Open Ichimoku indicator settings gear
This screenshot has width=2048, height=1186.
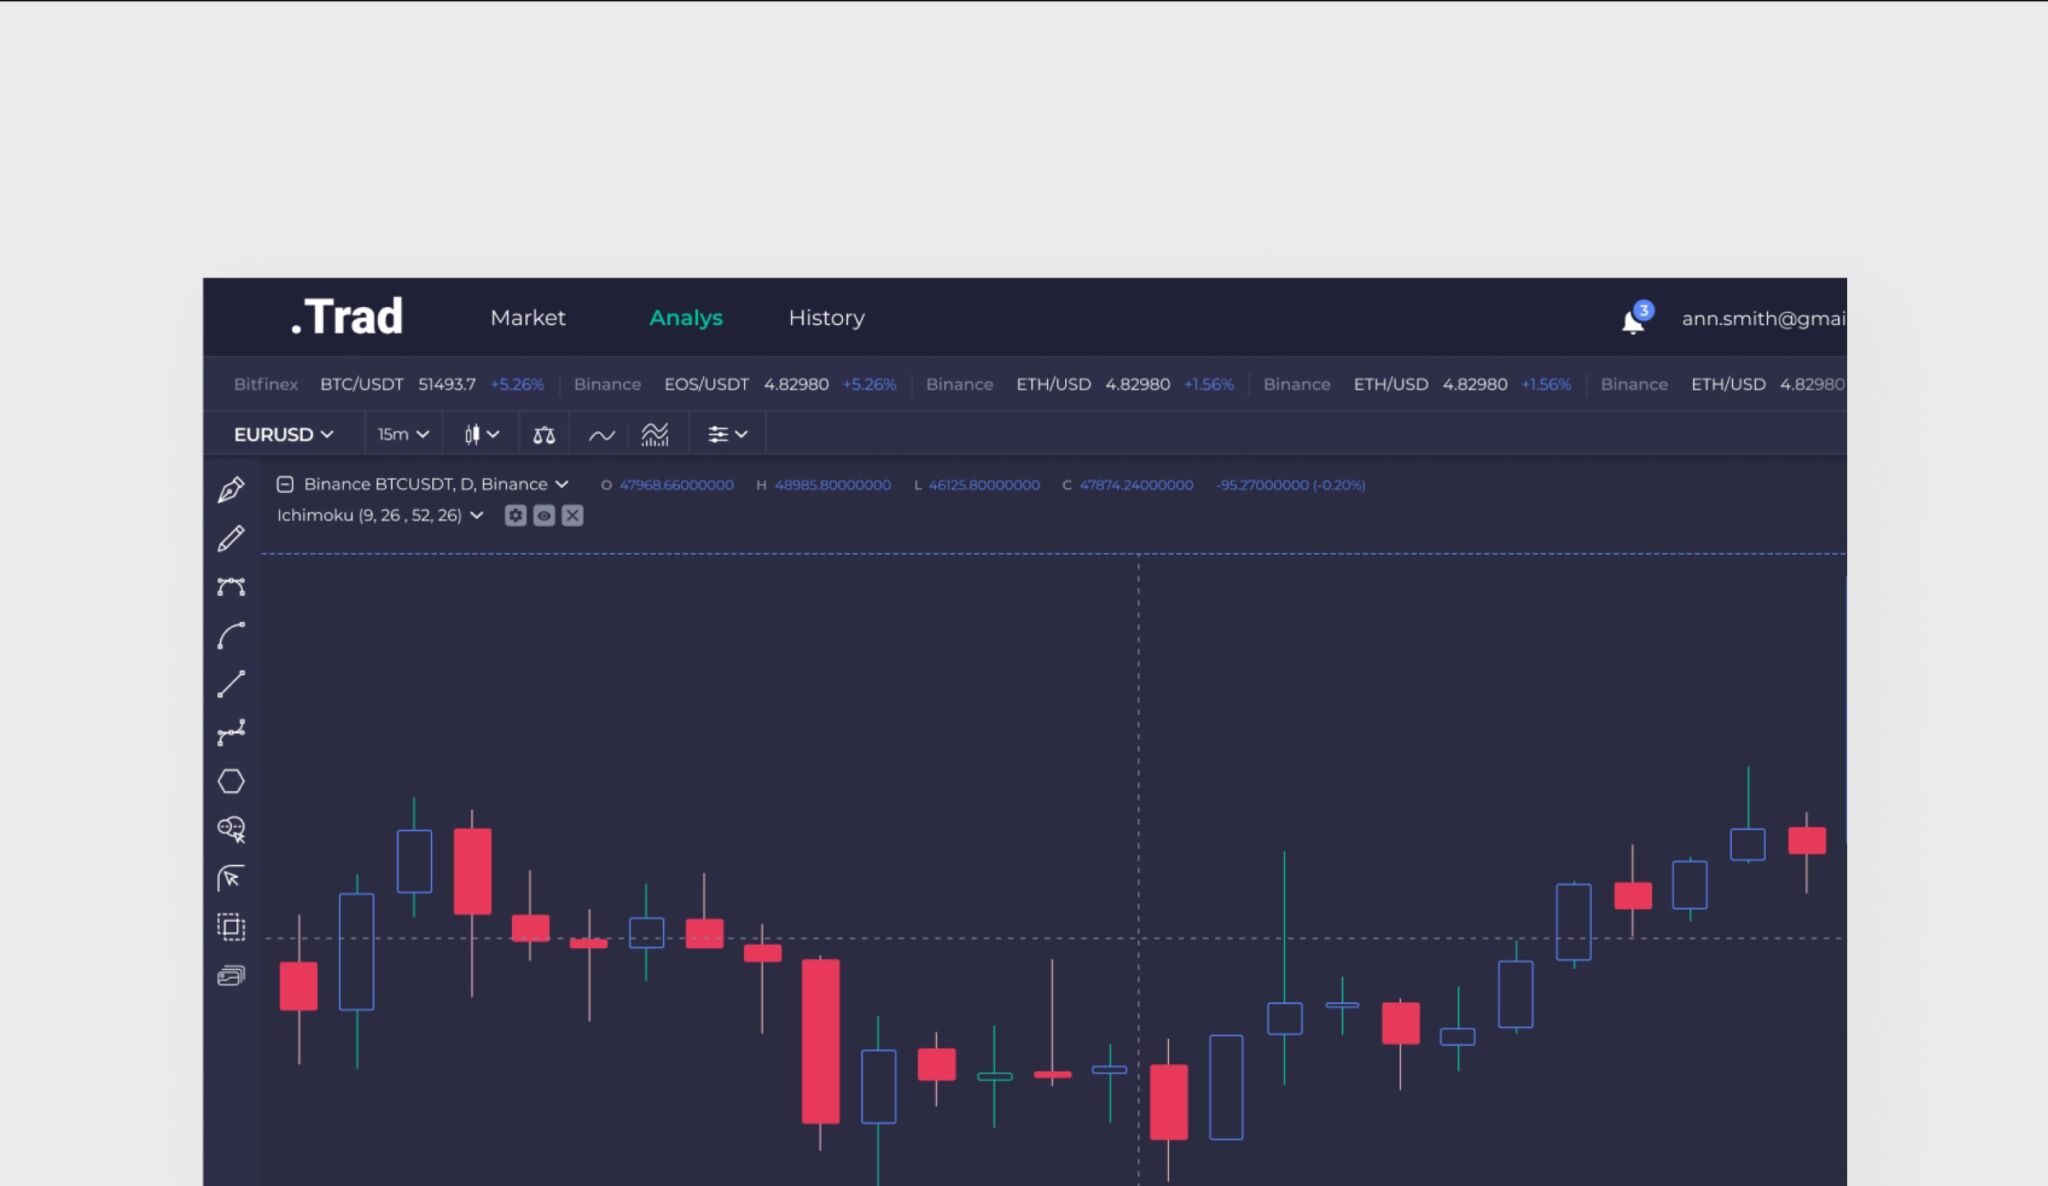pyautogui.click(x=516, y=516)
